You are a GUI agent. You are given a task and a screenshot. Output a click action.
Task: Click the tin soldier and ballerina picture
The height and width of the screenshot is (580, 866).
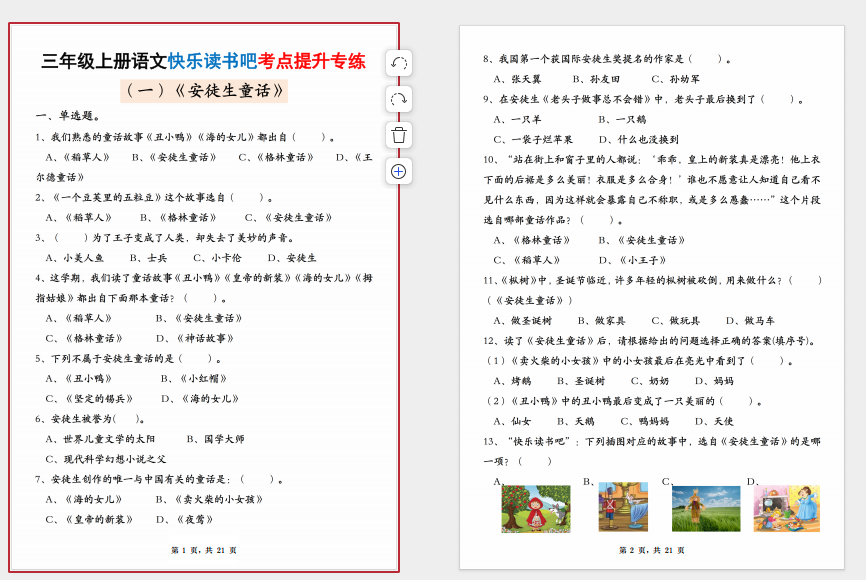click(623, 507)
